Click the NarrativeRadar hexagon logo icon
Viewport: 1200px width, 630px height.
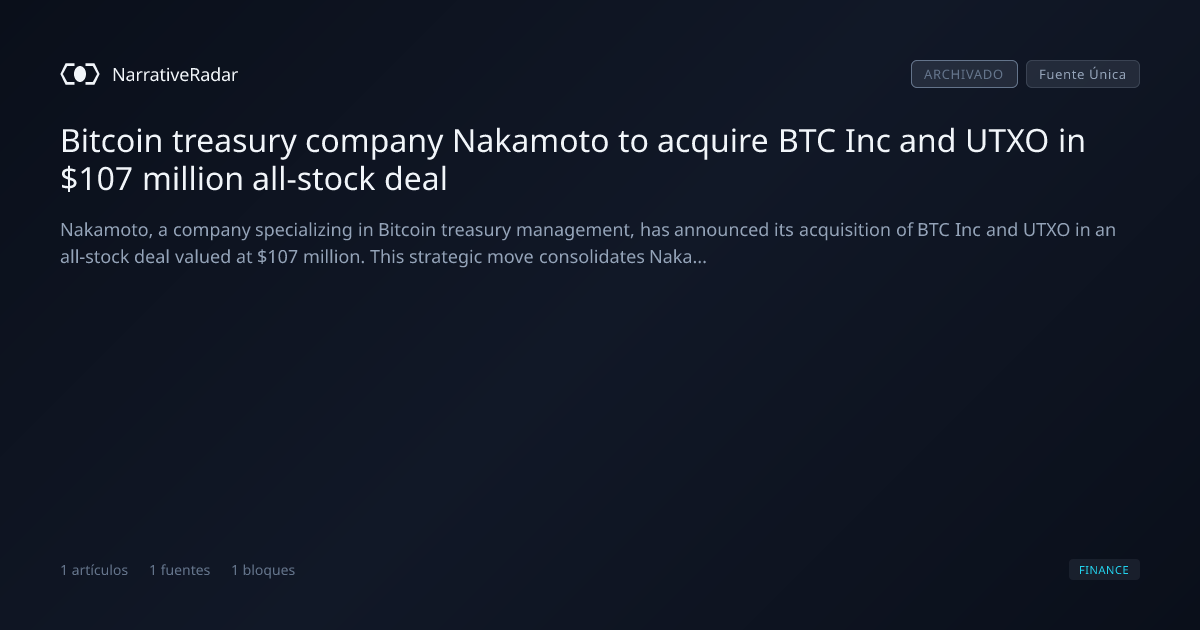80,74
